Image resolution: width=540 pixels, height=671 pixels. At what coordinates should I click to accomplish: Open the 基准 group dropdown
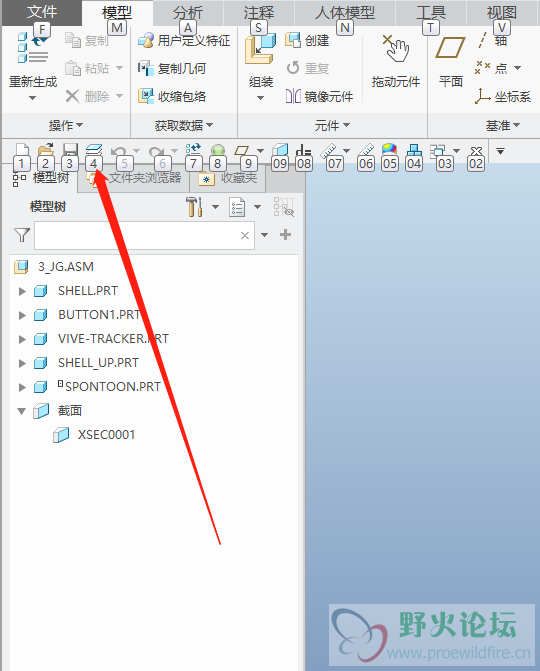503,125
